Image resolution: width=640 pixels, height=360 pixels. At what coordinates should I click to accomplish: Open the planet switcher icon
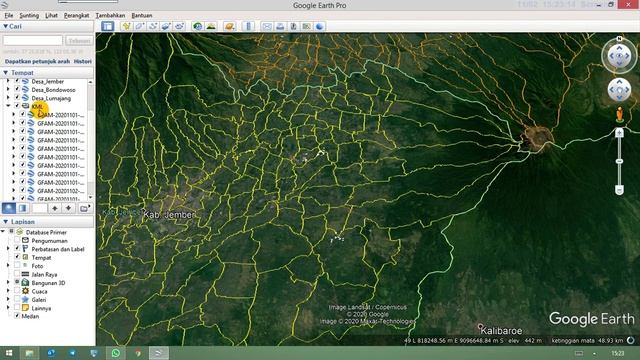click(229, 26)
